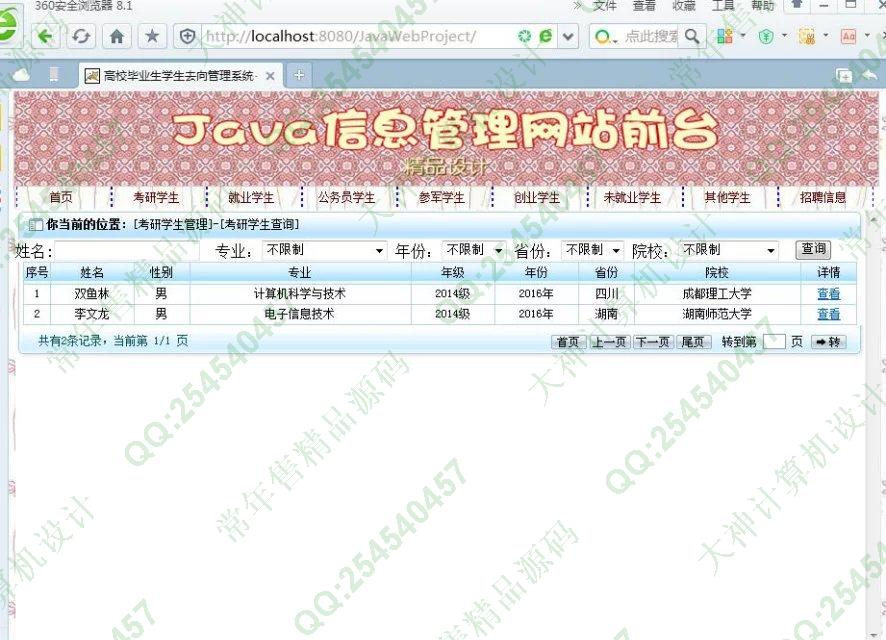Click the search magnifier icon
Viewport: 886px width, 640px height.
[692, 37]
